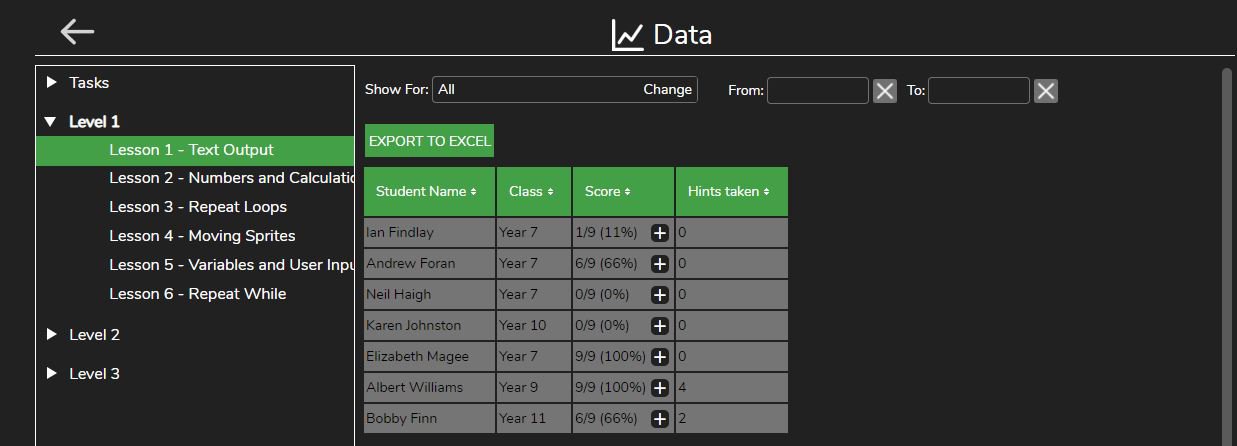Screen dimensions: 1237x446
Task: Select Lesson 4 - Moving Sprites
Action: [202, 236]
